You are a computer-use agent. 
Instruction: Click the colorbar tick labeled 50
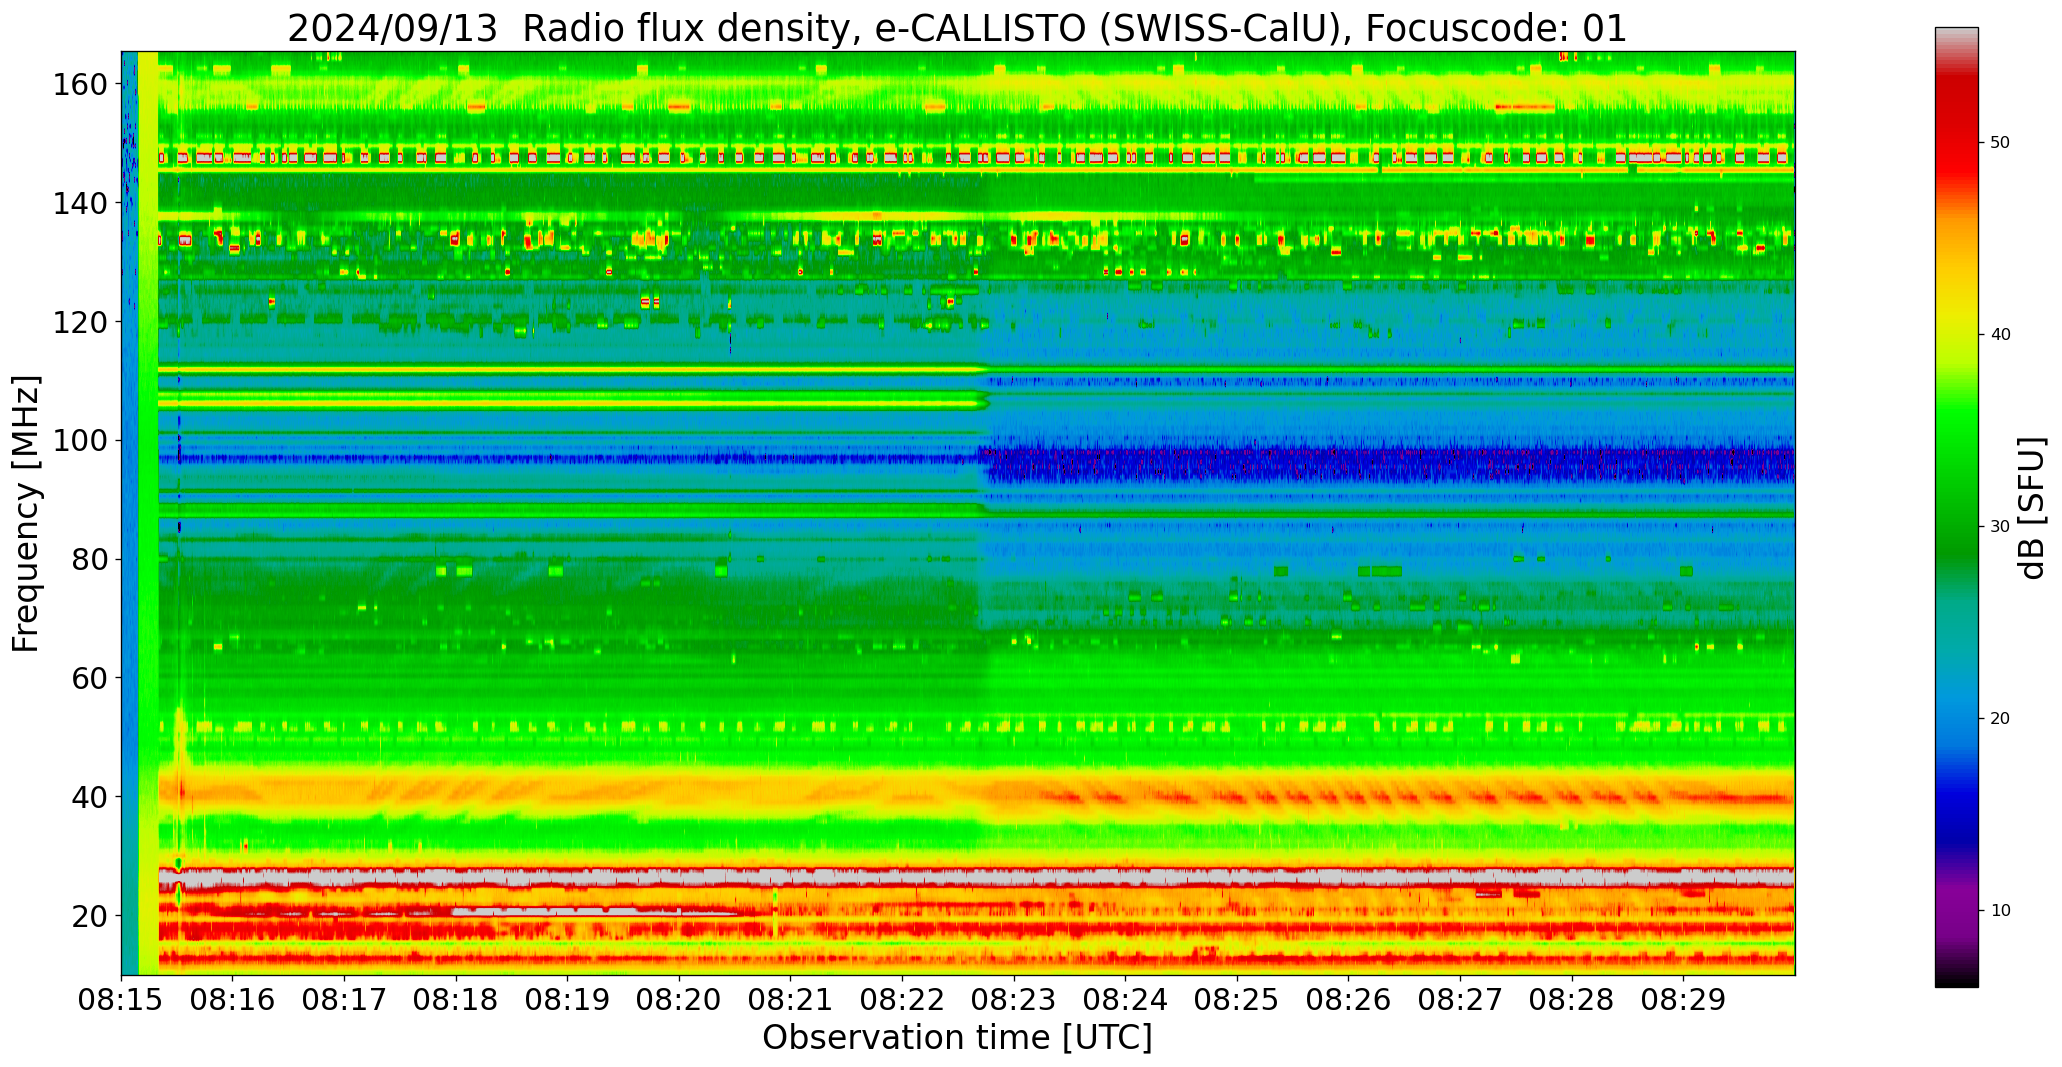pyautogui.click(x=1999, y=143)
